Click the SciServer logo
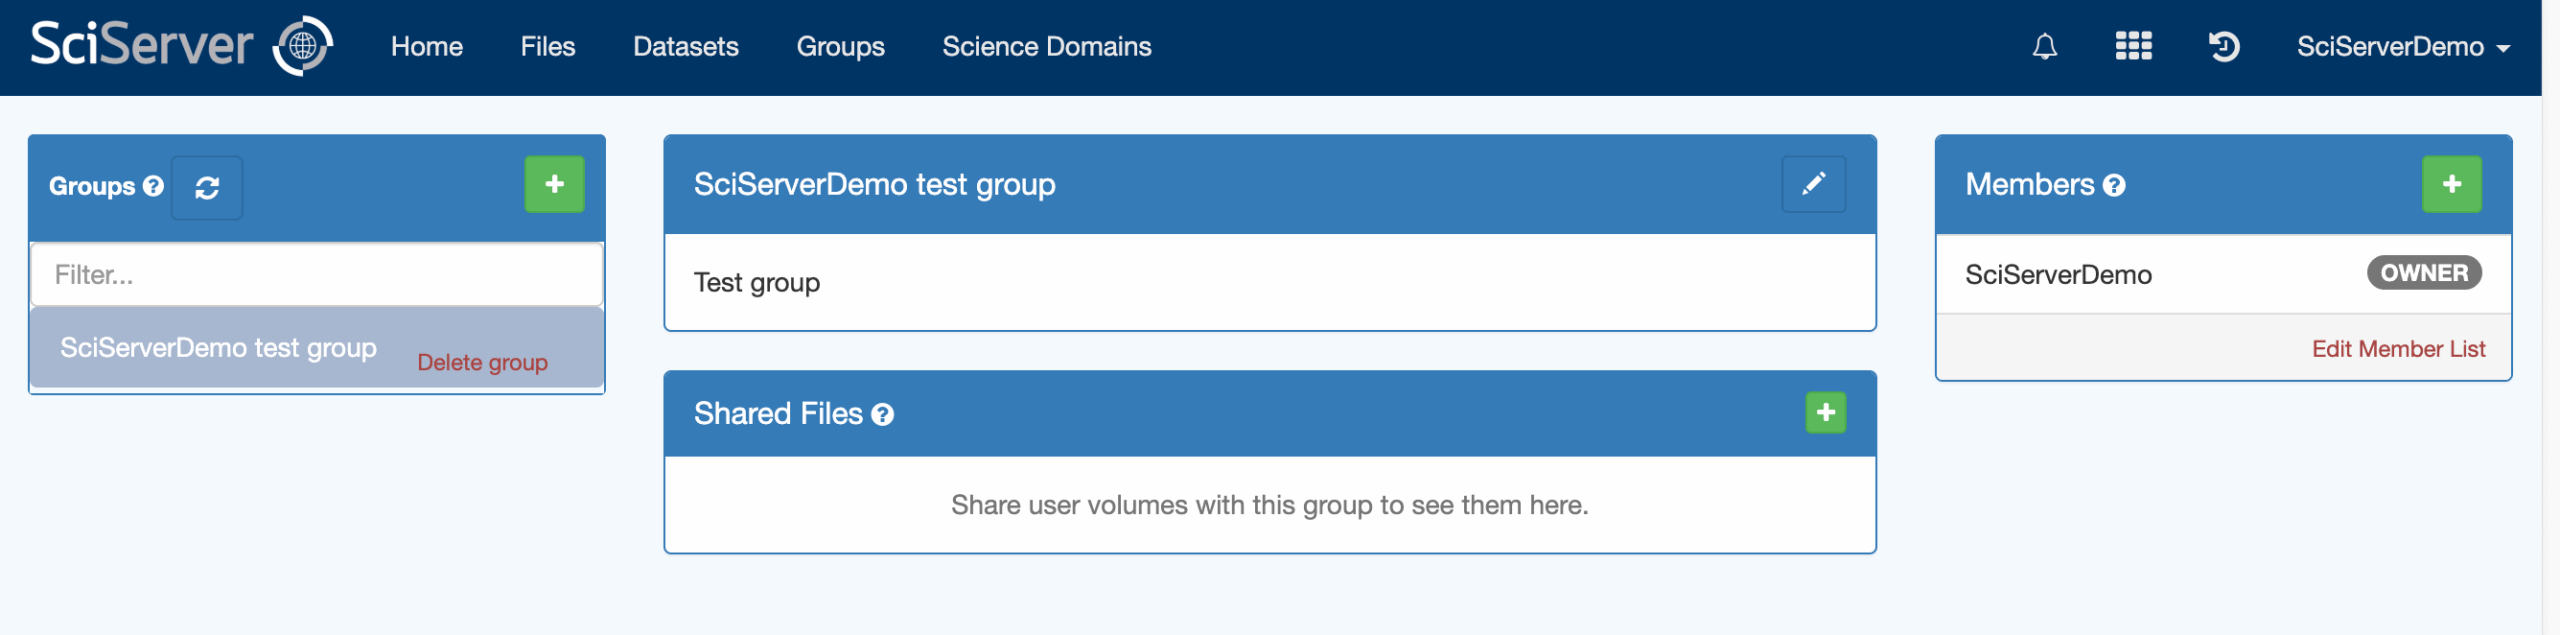The width and height of the screenshot is (2560, 635). (x=181, y=46)
